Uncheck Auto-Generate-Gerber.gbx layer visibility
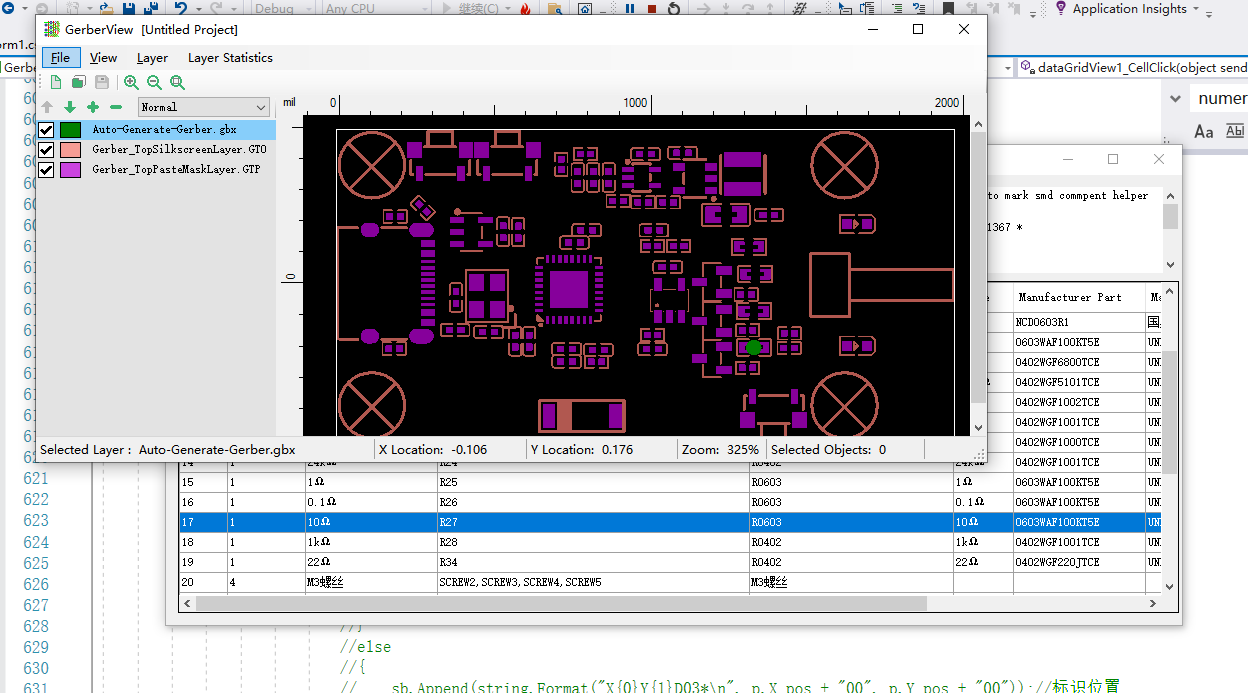The image size is (1248, 693). [x=46, y=130]
